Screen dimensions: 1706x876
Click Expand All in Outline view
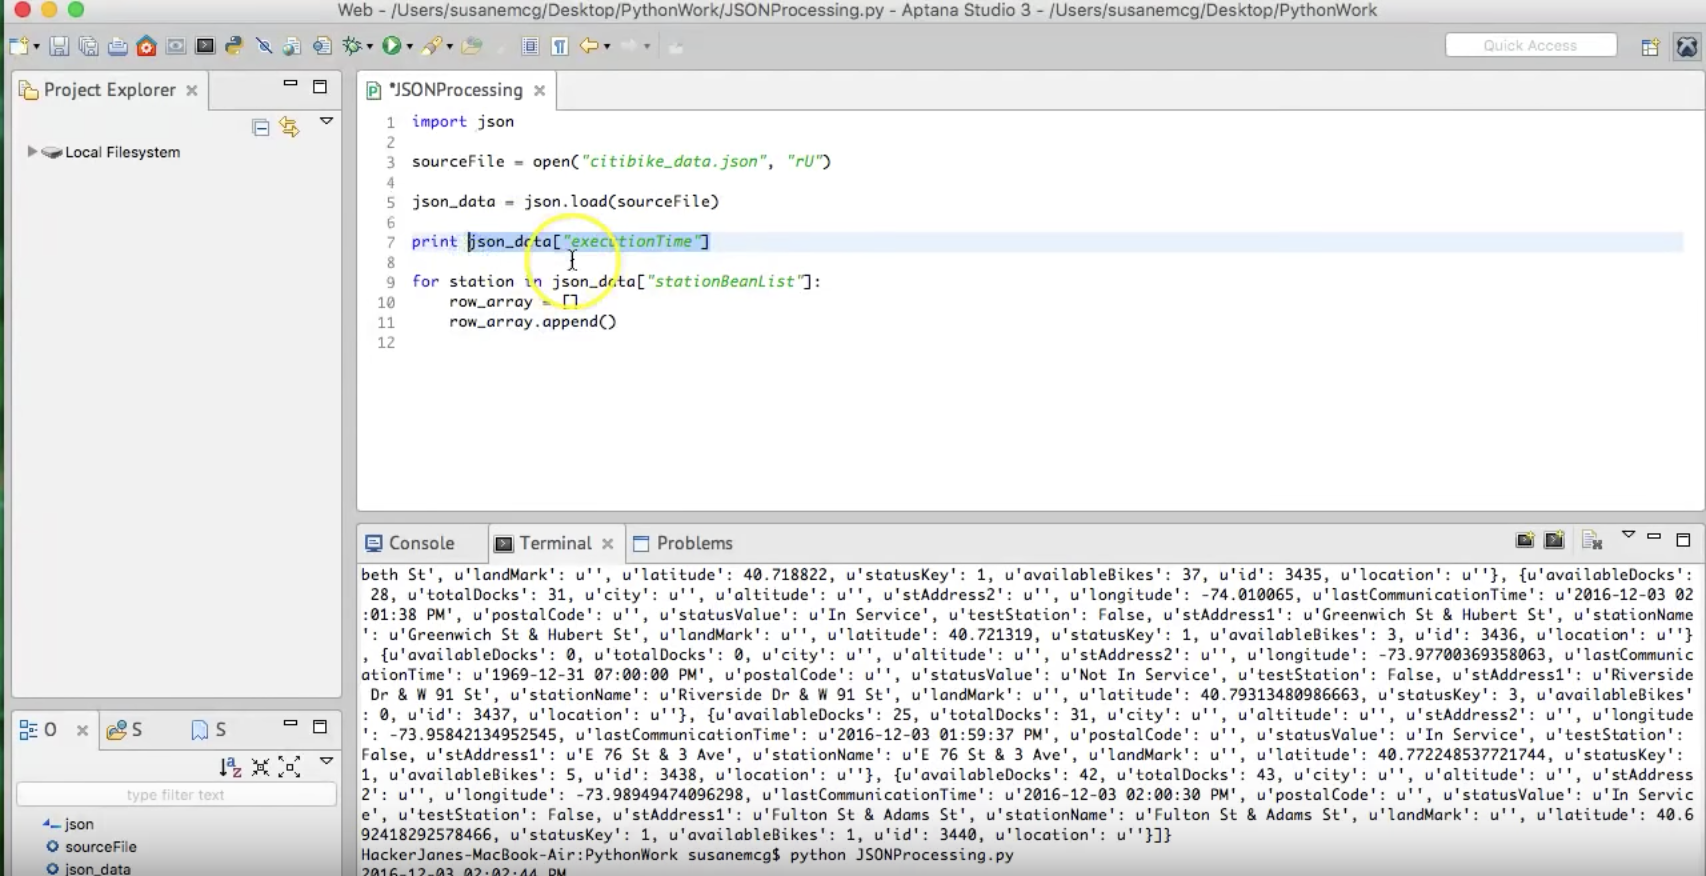pos(289,767)
